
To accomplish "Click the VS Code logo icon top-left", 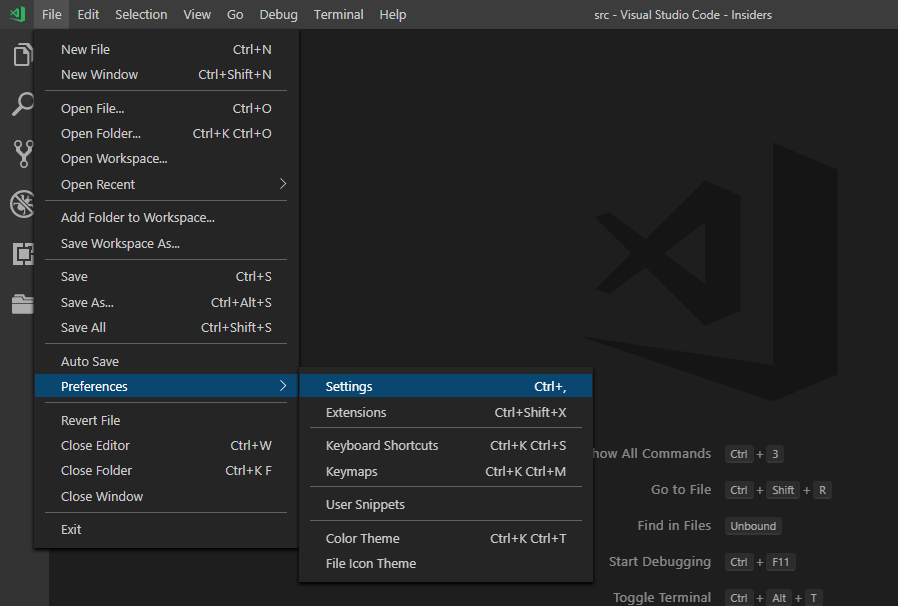I will [14, 14].
